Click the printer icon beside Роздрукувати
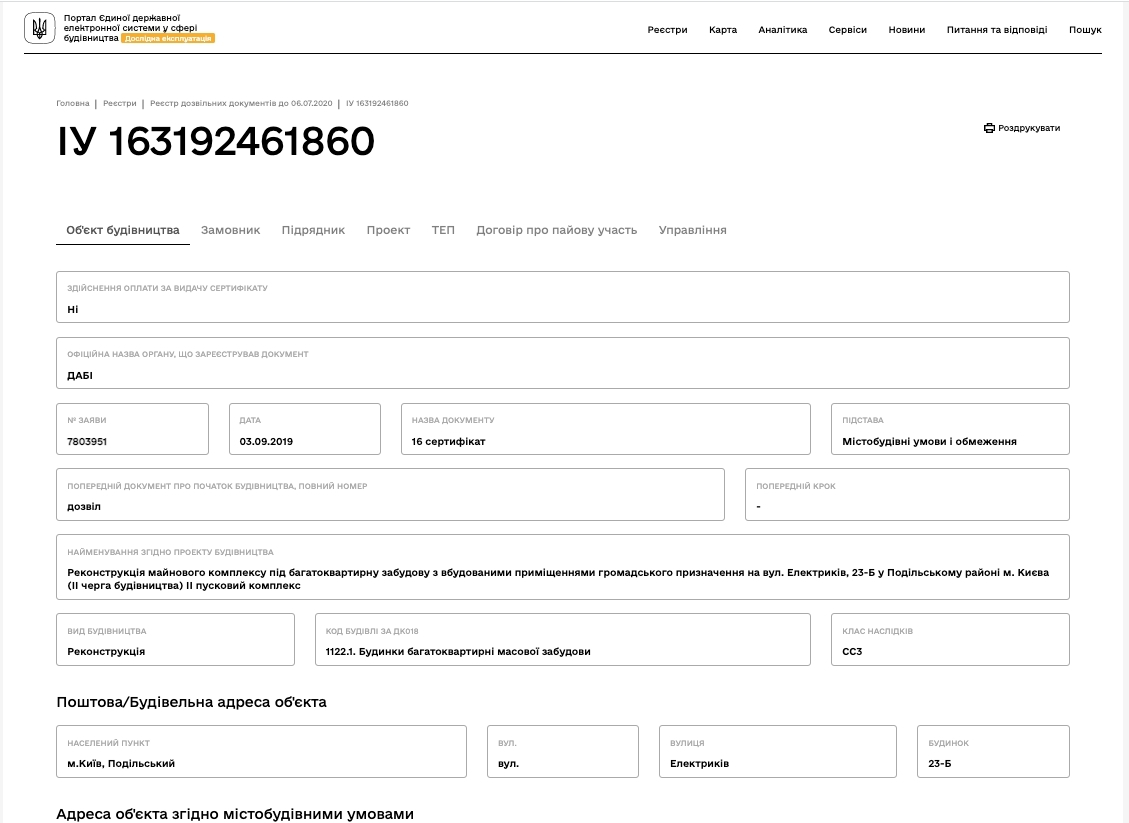 tap(989, 128)
